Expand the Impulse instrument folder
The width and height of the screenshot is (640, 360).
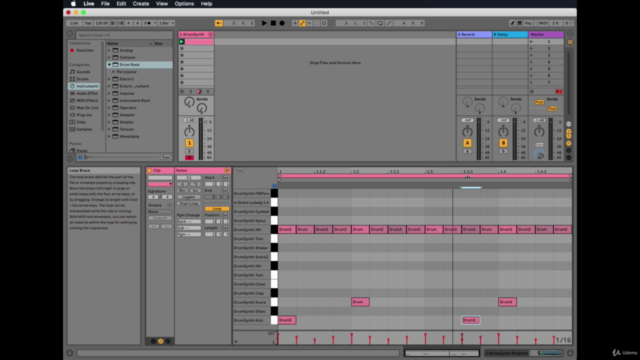click(x=109, y=93)
